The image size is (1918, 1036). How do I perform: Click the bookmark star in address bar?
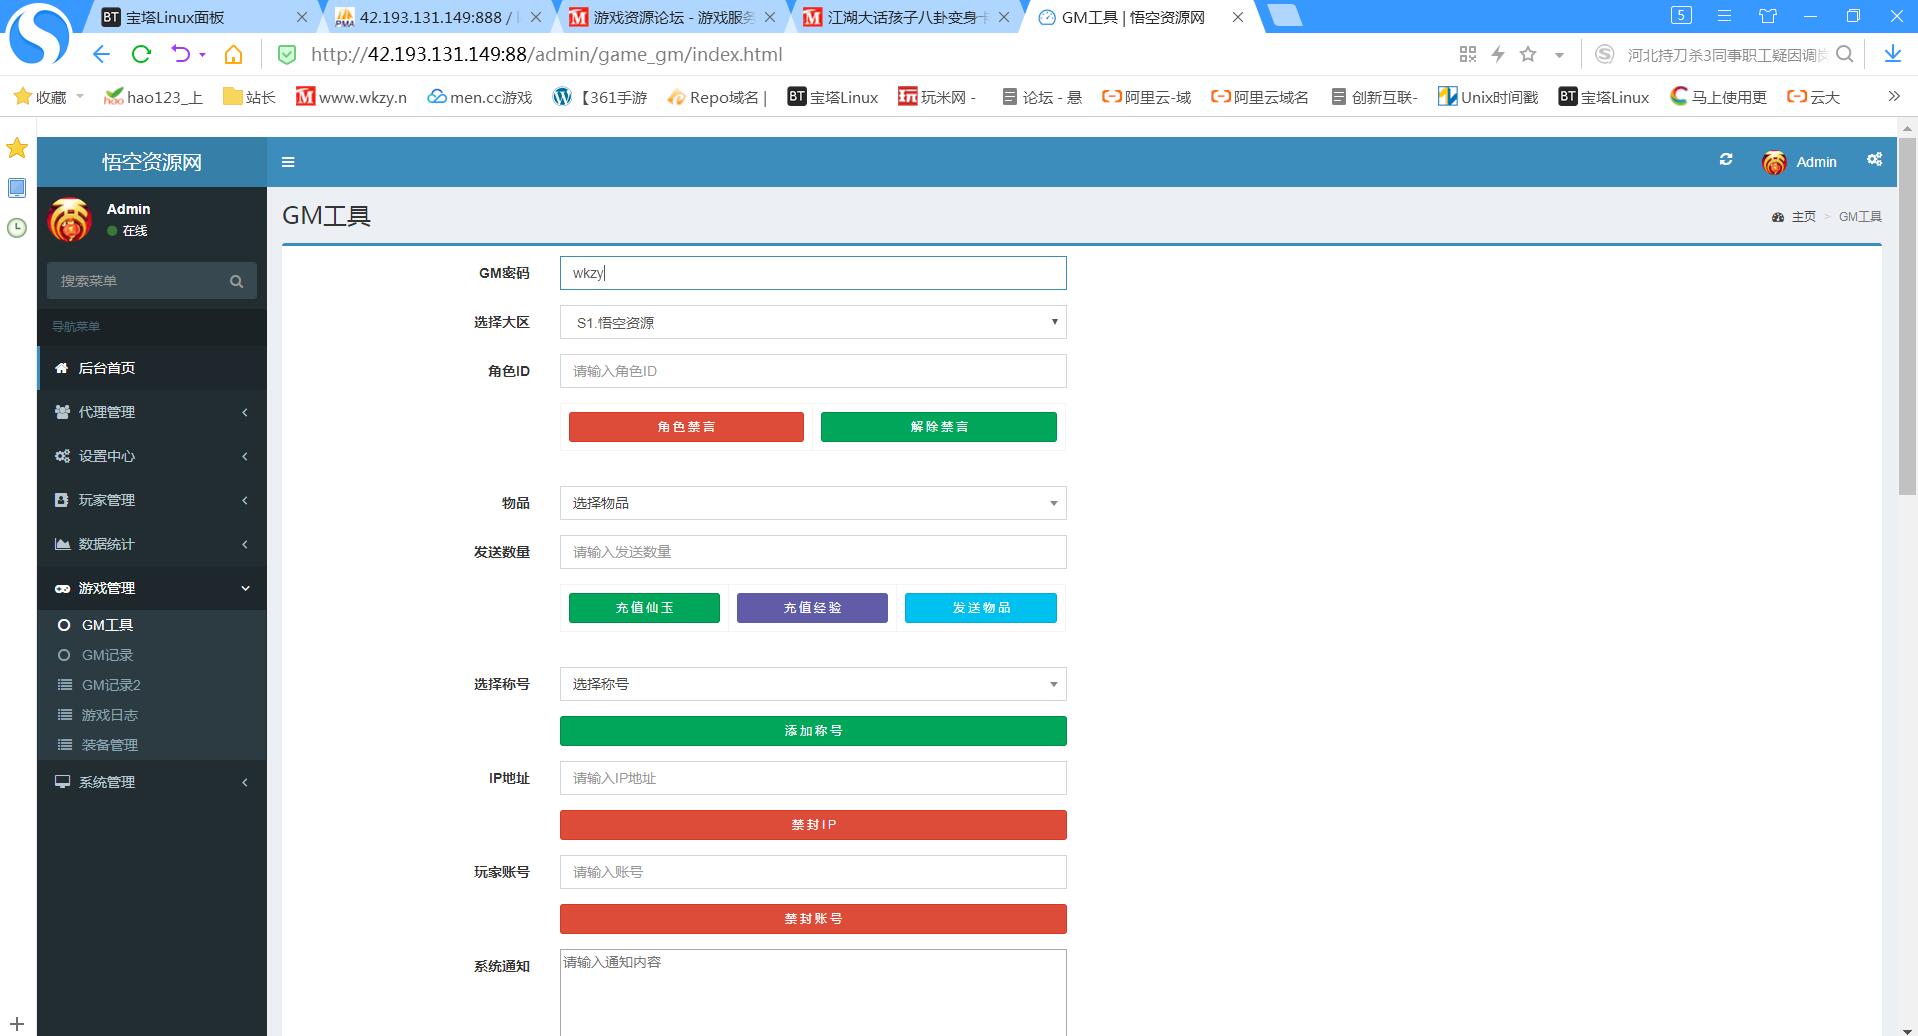[1527, 54]
